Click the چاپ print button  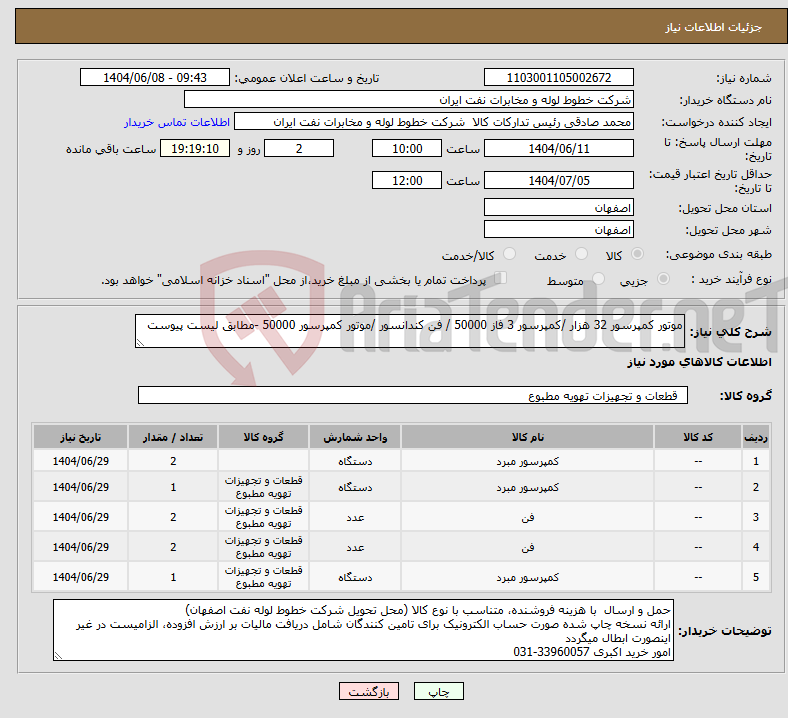coord(439,691)
